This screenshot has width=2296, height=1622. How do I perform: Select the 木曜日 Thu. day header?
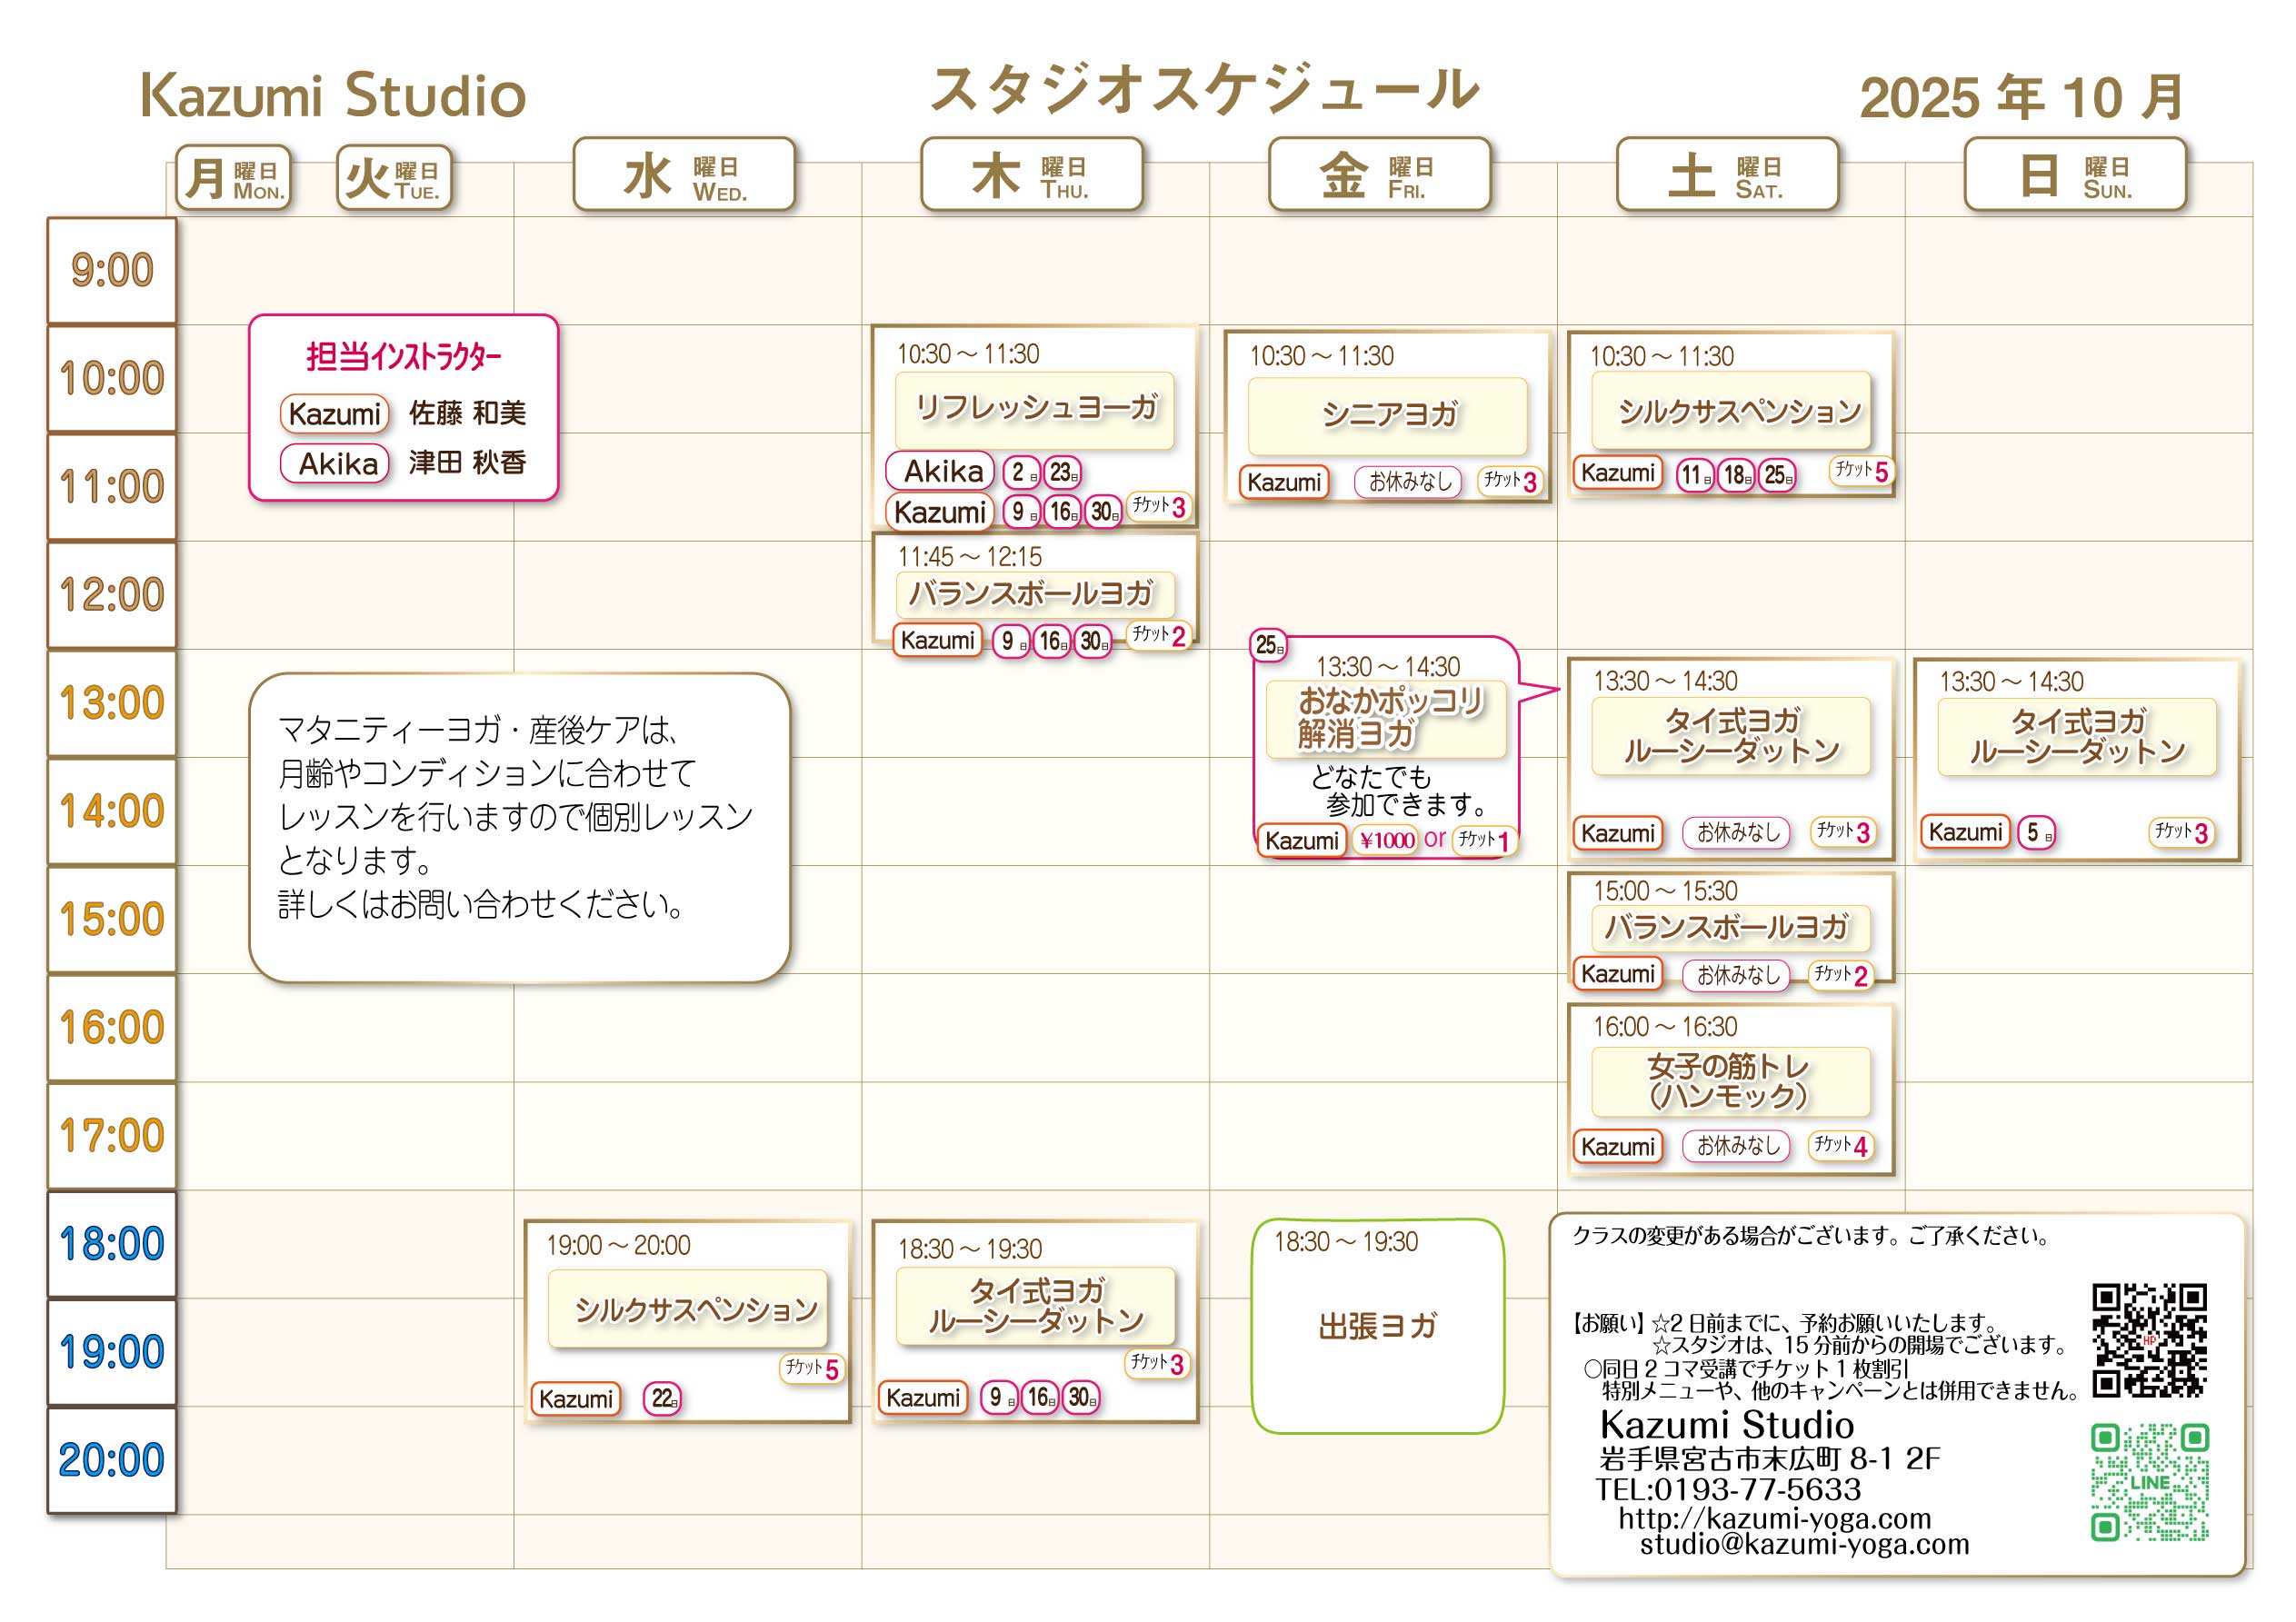1031,175
